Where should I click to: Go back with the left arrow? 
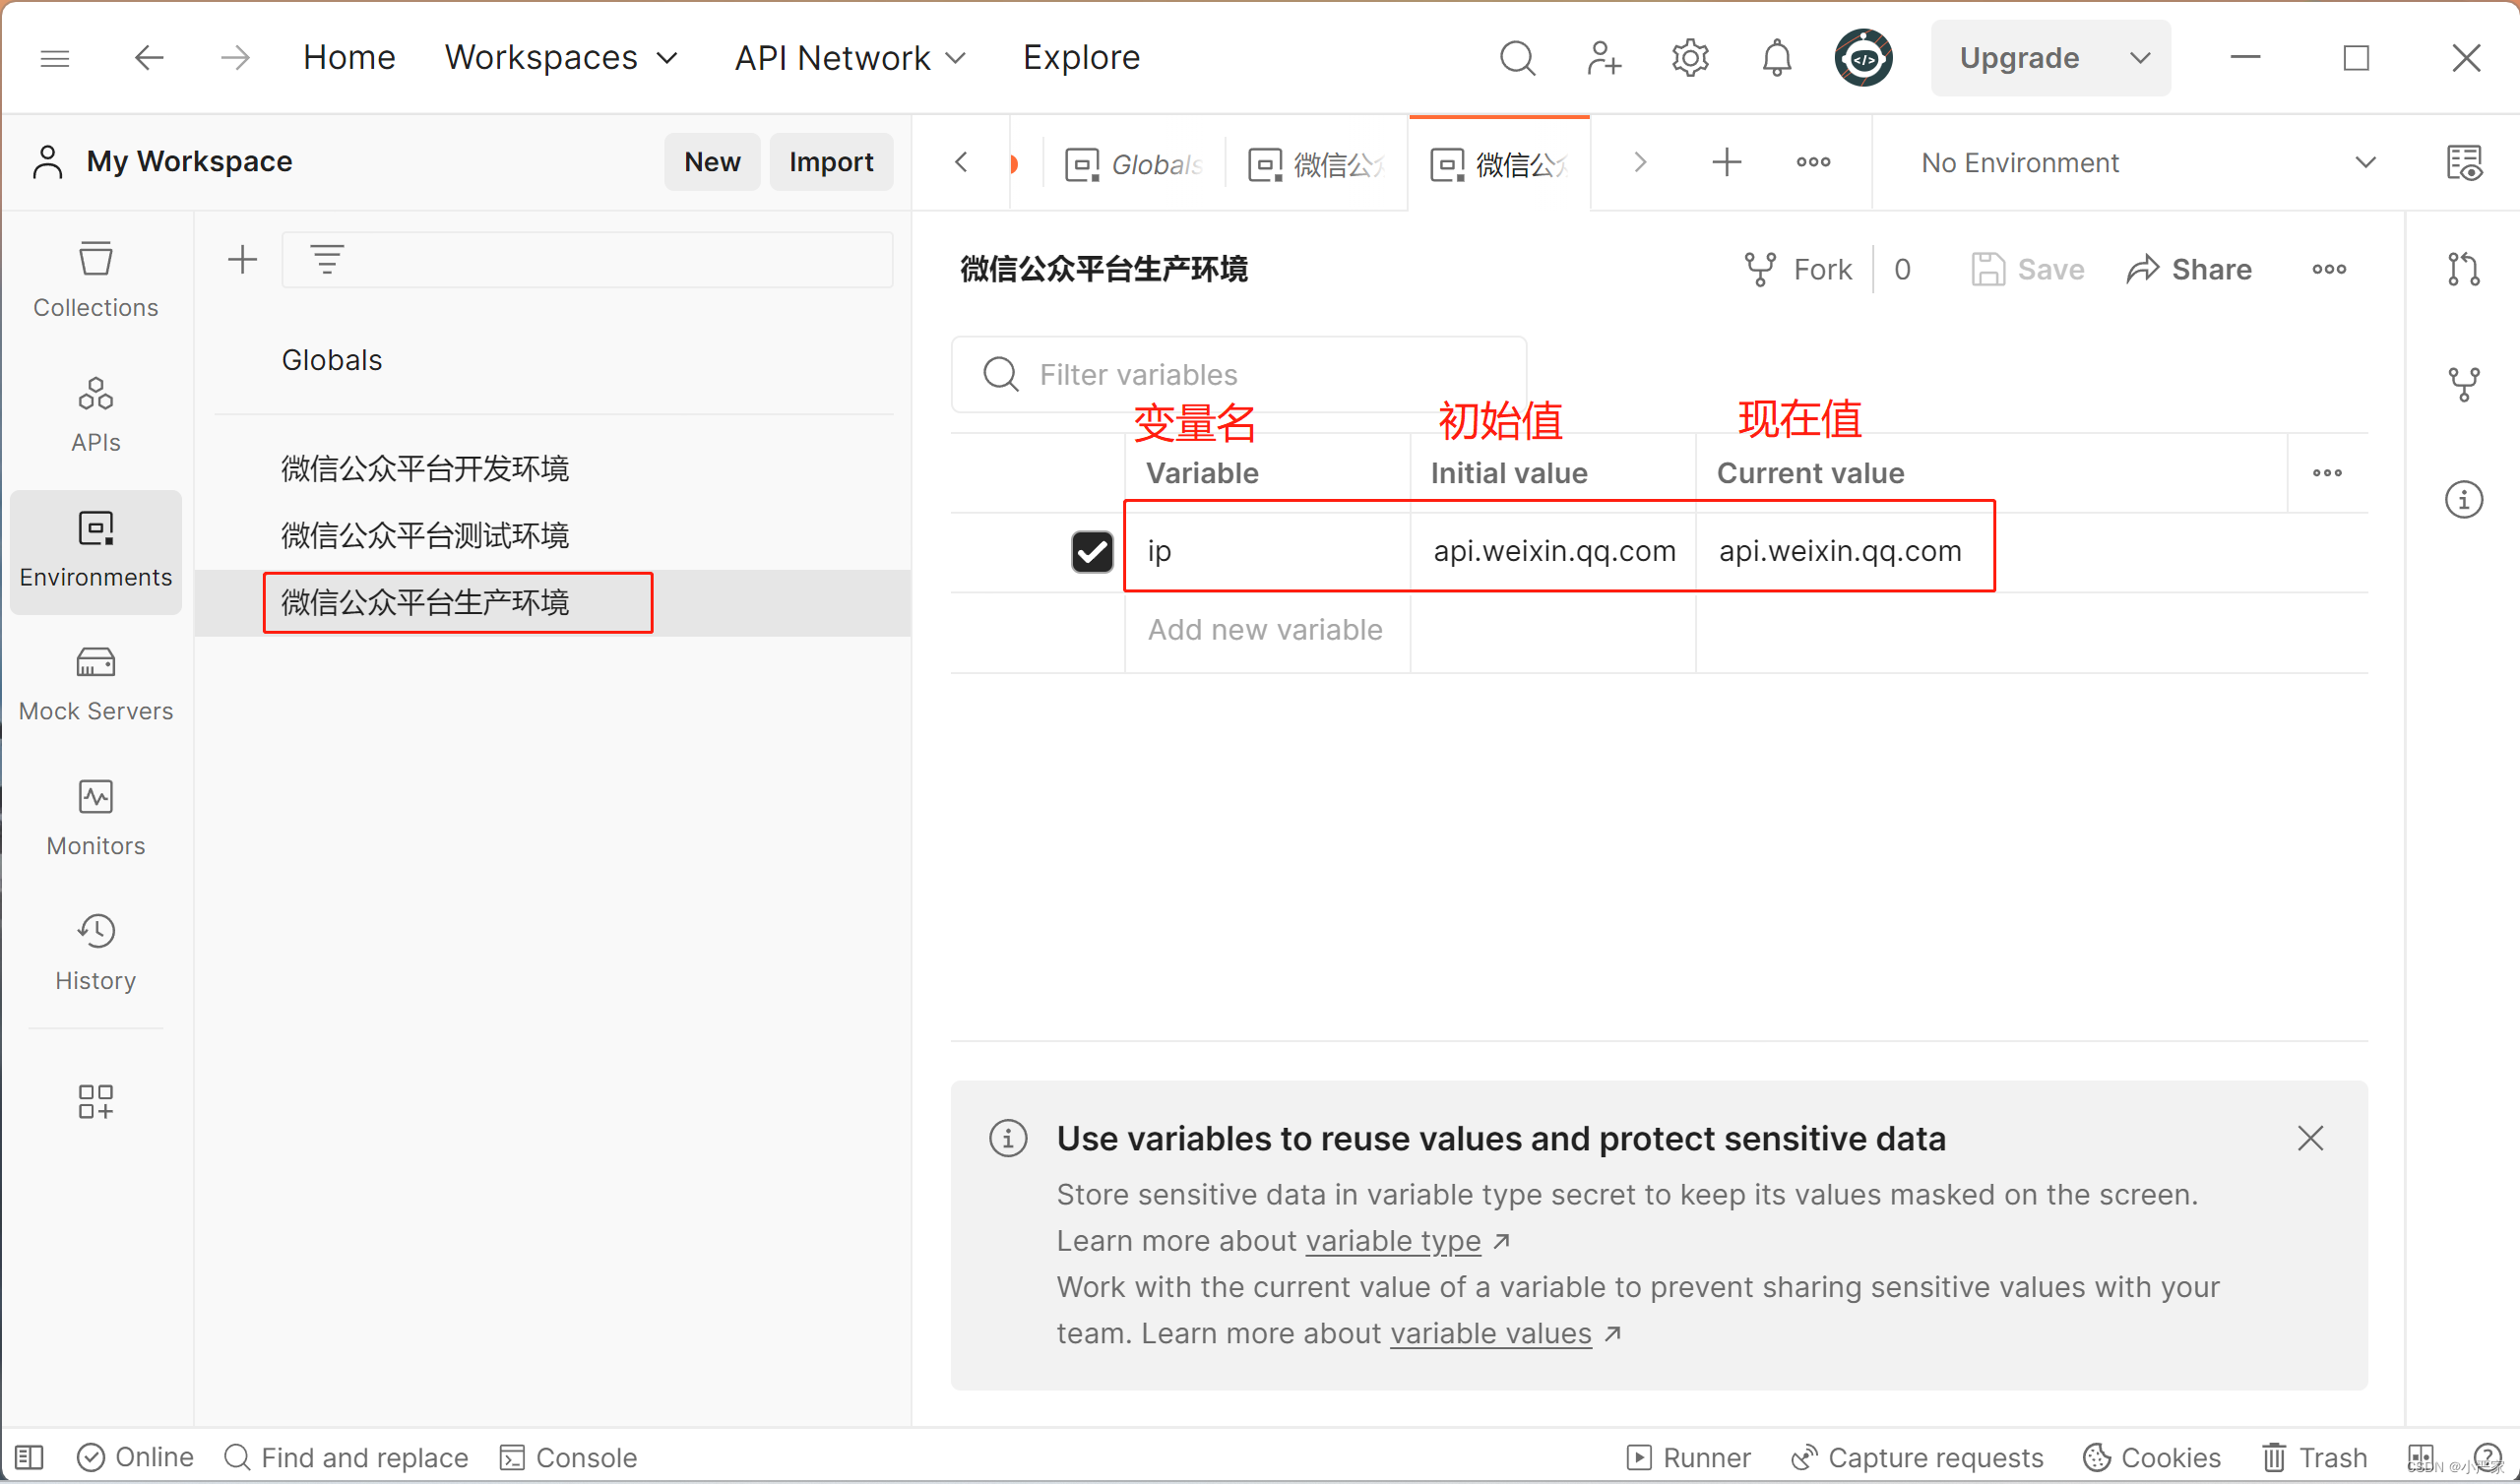(149, 58)
